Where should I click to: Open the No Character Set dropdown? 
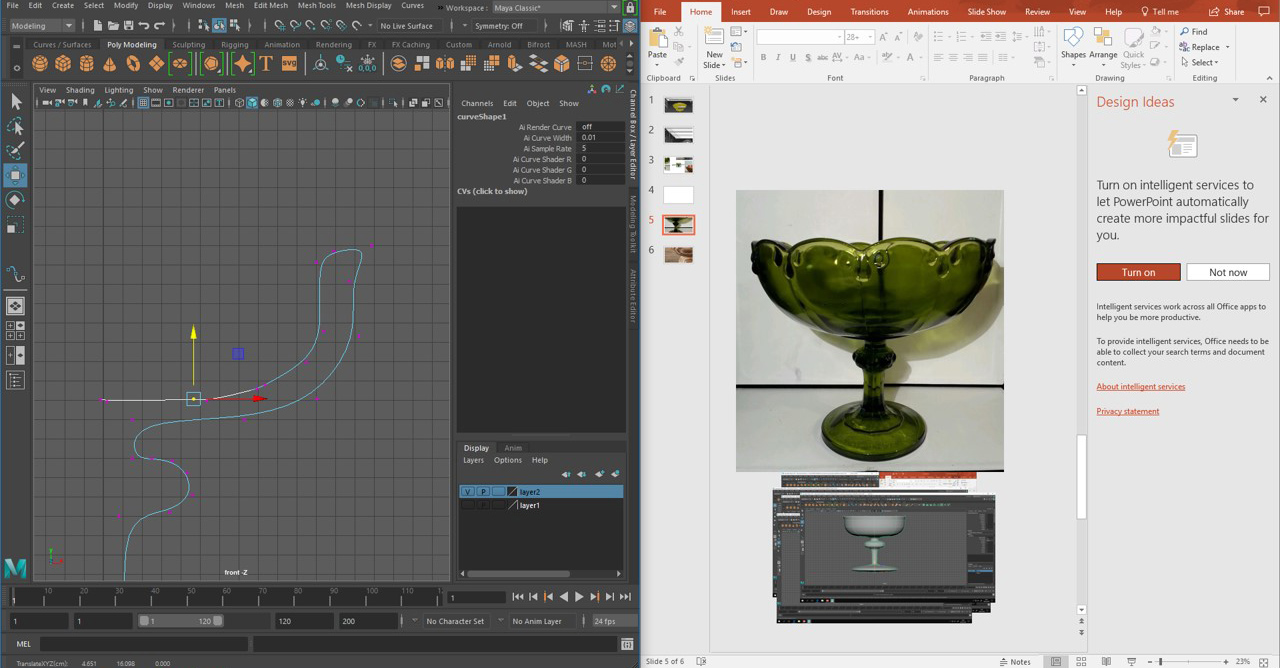point(458,621)
